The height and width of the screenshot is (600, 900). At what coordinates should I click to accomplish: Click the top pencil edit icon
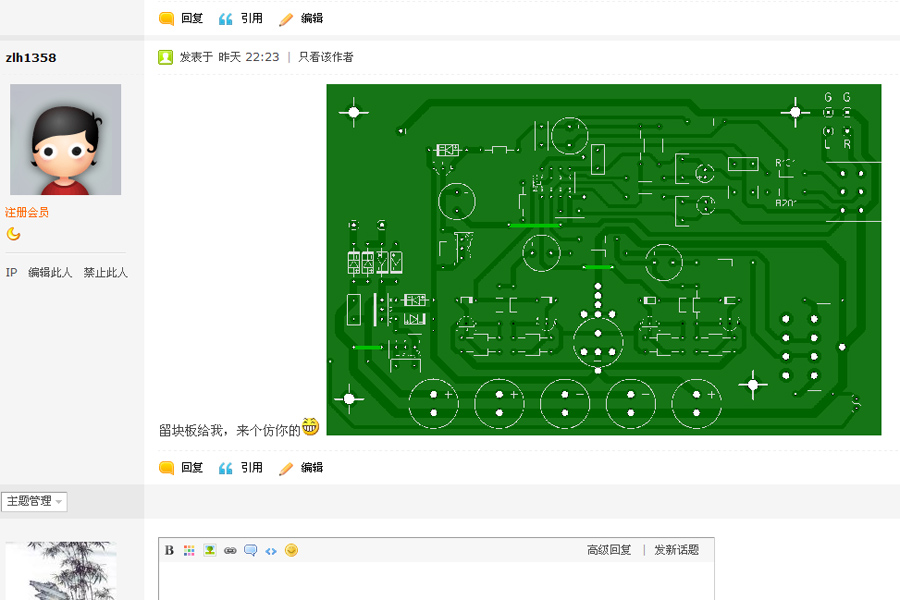tap(286, 20)
